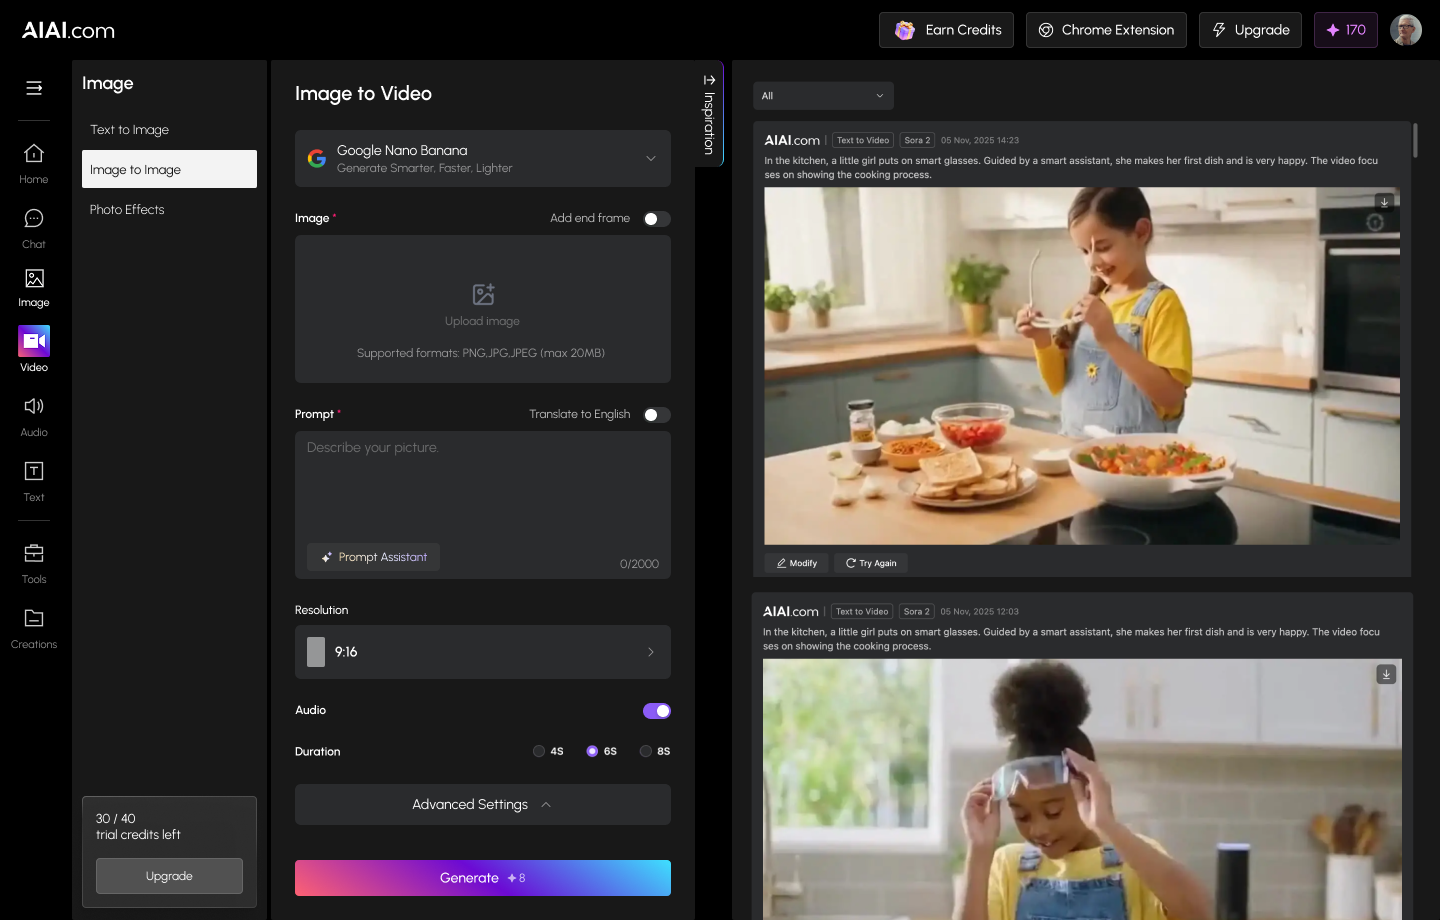Screen dimensions: 1440x920
Task: Click Earn Credits button
Action: [x=946, y=30]
